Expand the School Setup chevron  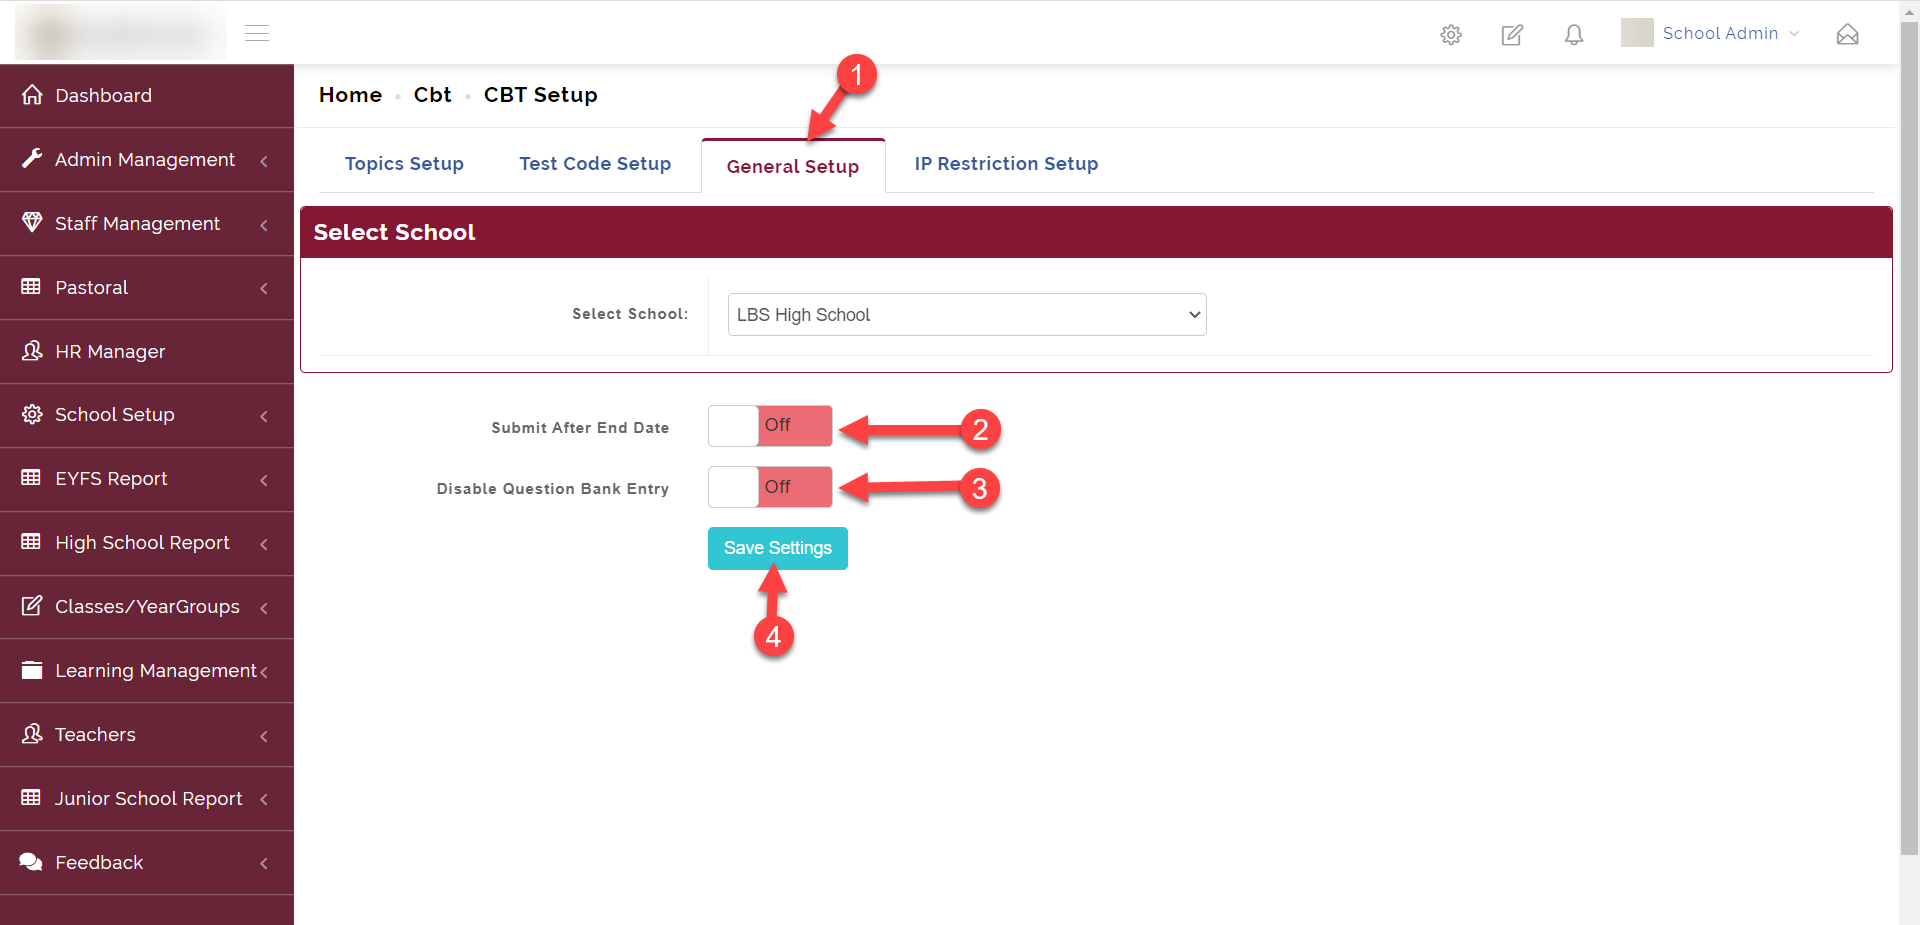264,416
